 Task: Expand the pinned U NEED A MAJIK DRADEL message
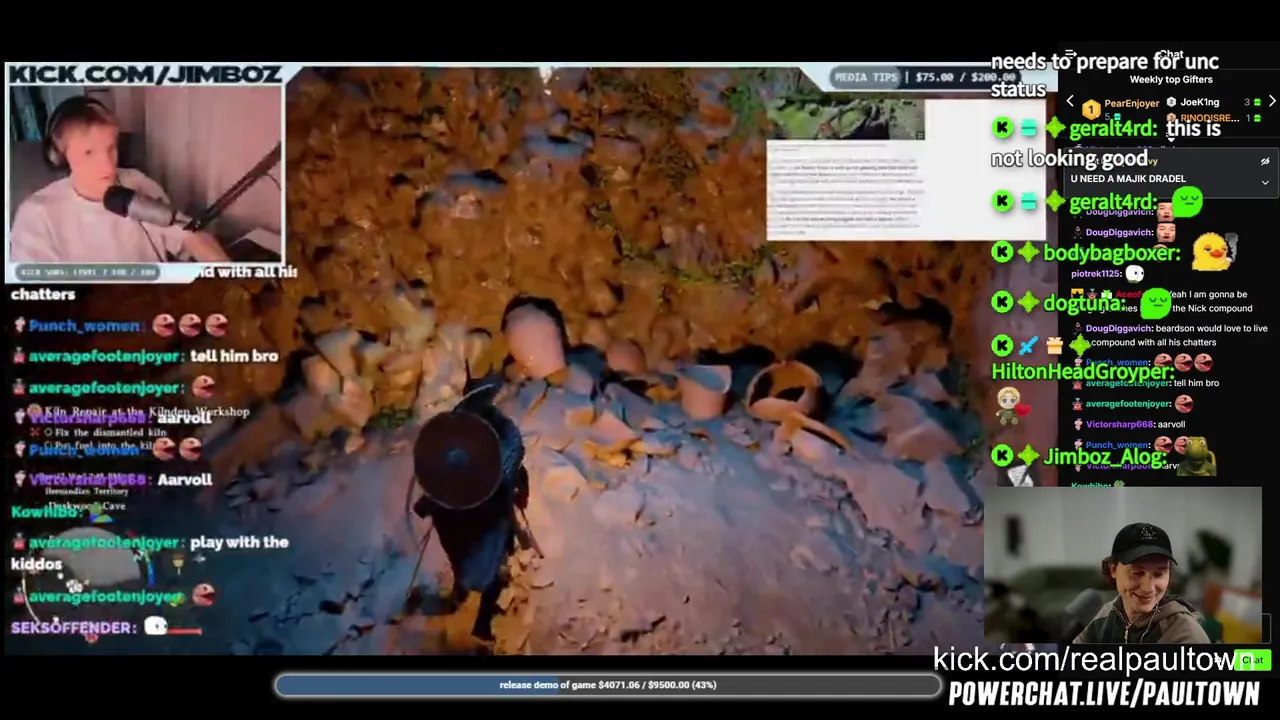point(1265,182)
